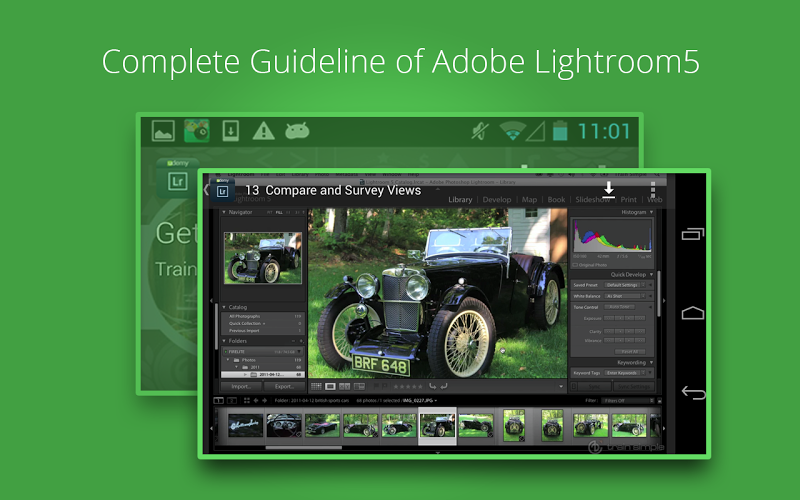Viewport: 800px width, 500px height.
Task: Click the Sync Settings button
Action: [x=634, y=387]
